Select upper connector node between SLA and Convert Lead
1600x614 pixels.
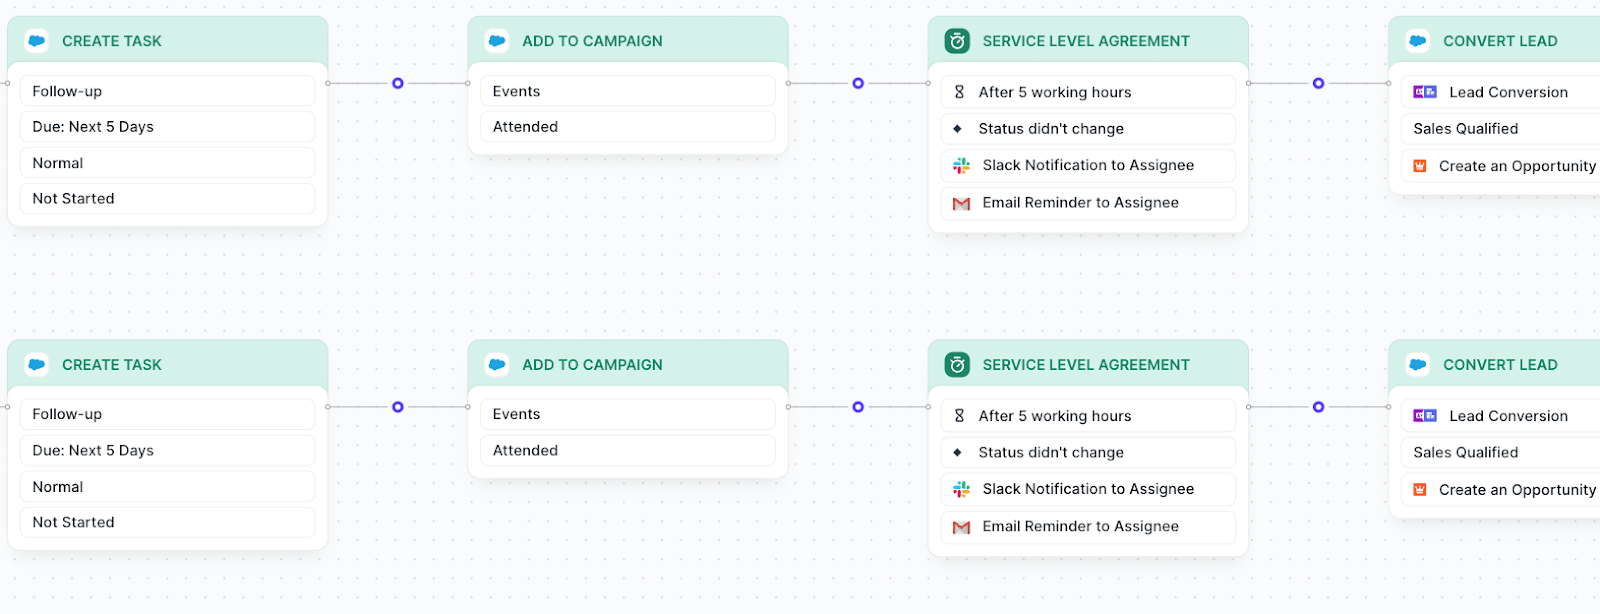(x=1318, y=83)
